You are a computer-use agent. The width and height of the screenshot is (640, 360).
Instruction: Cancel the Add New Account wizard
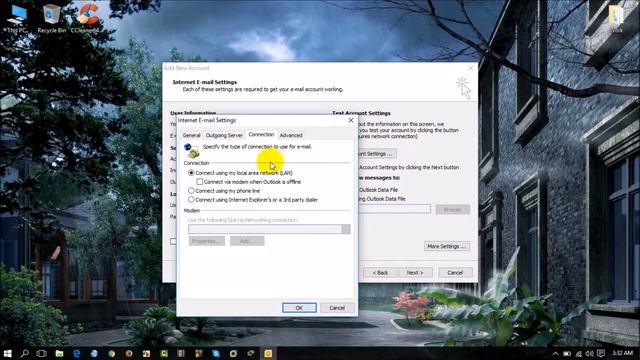[455, 273]
